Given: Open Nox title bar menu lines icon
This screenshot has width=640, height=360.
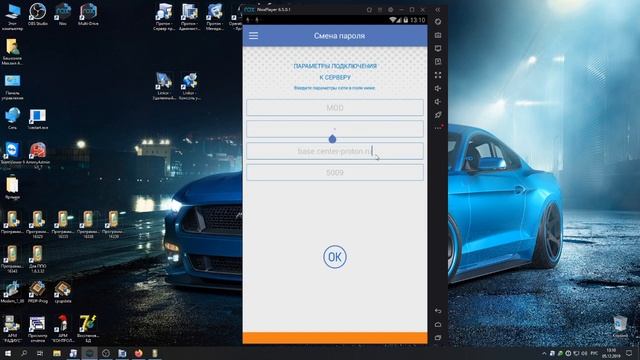Looking at the screenshot, I should pyautogui.click(x=380, y=9).
